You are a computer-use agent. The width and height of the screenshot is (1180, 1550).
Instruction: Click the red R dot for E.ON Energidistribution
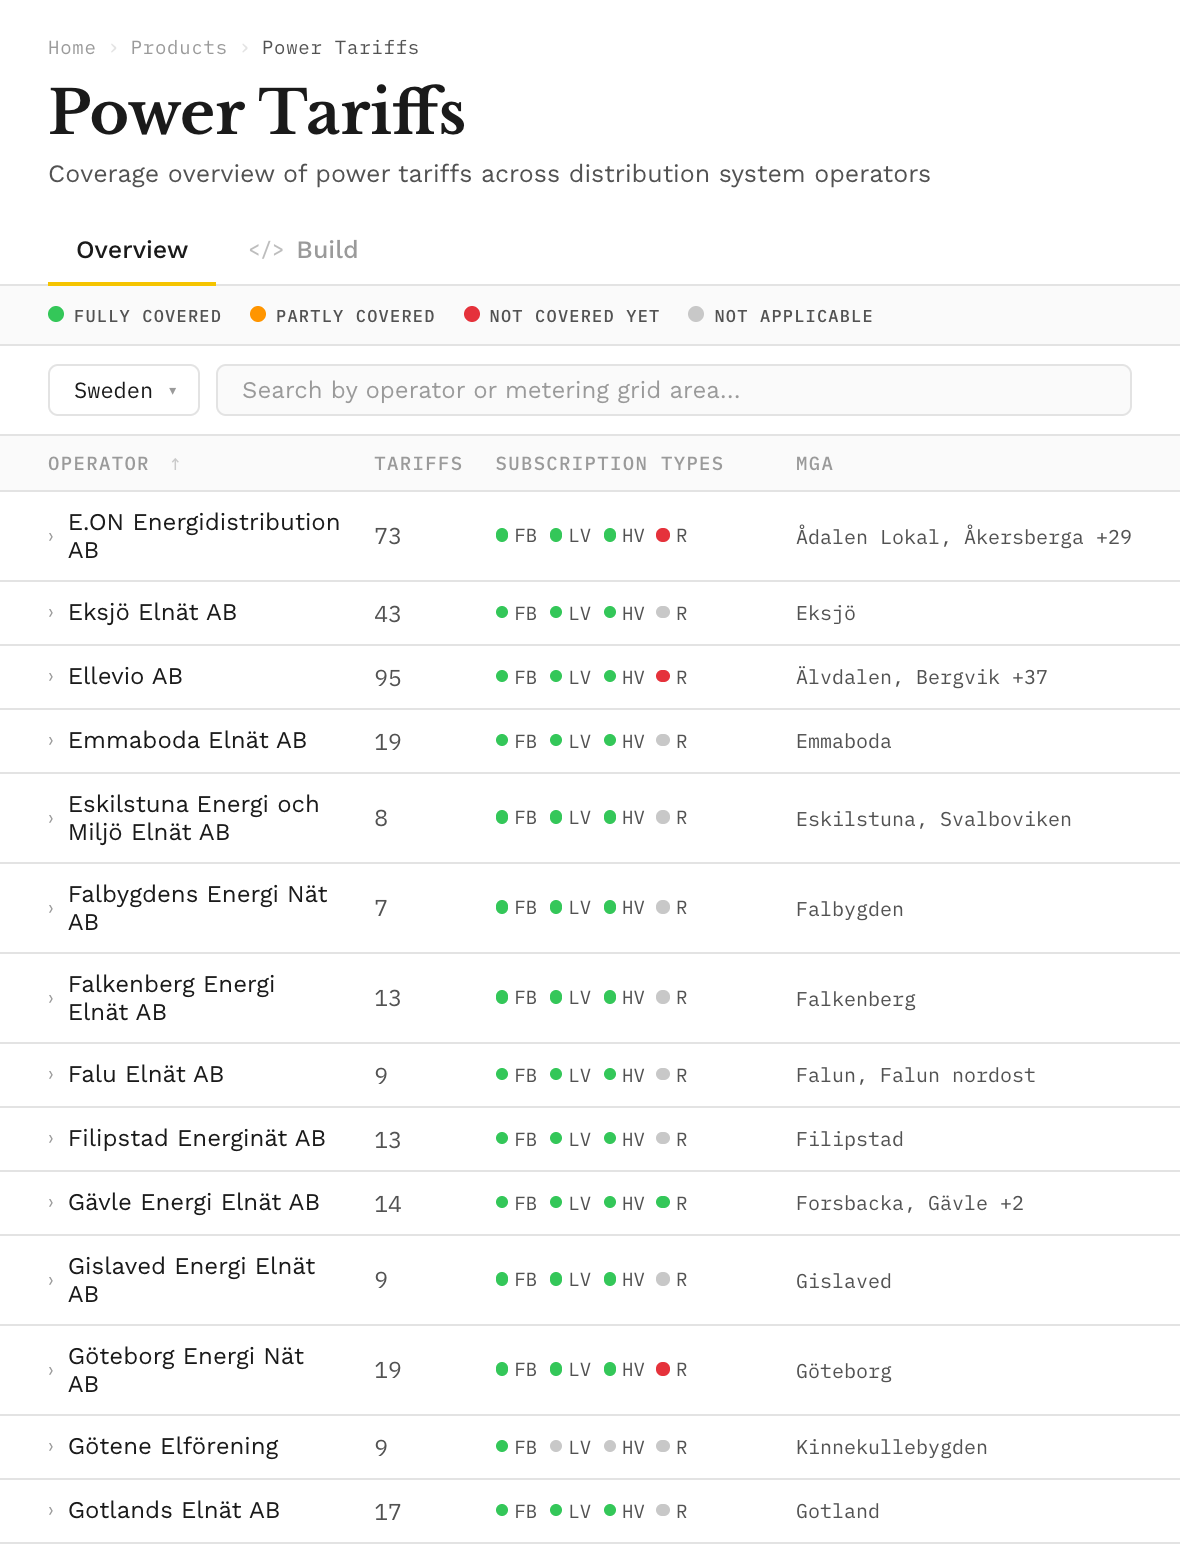[x=663, y=535]
